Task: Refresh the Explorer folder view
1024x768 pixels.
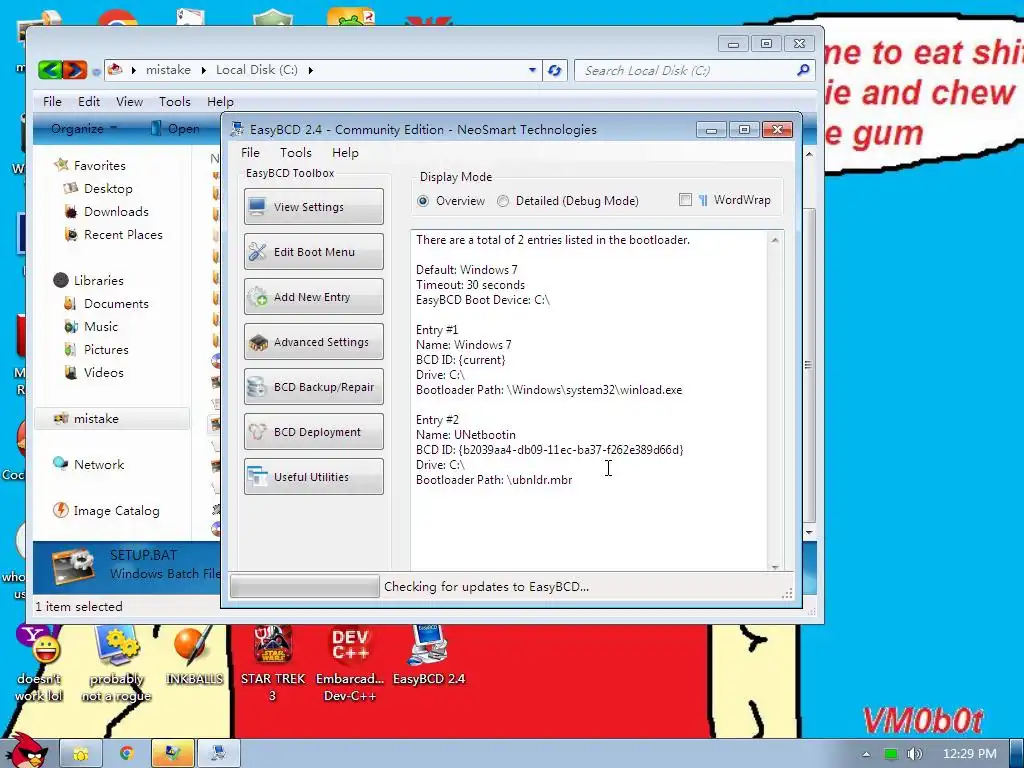Action: tap(554, 70)
